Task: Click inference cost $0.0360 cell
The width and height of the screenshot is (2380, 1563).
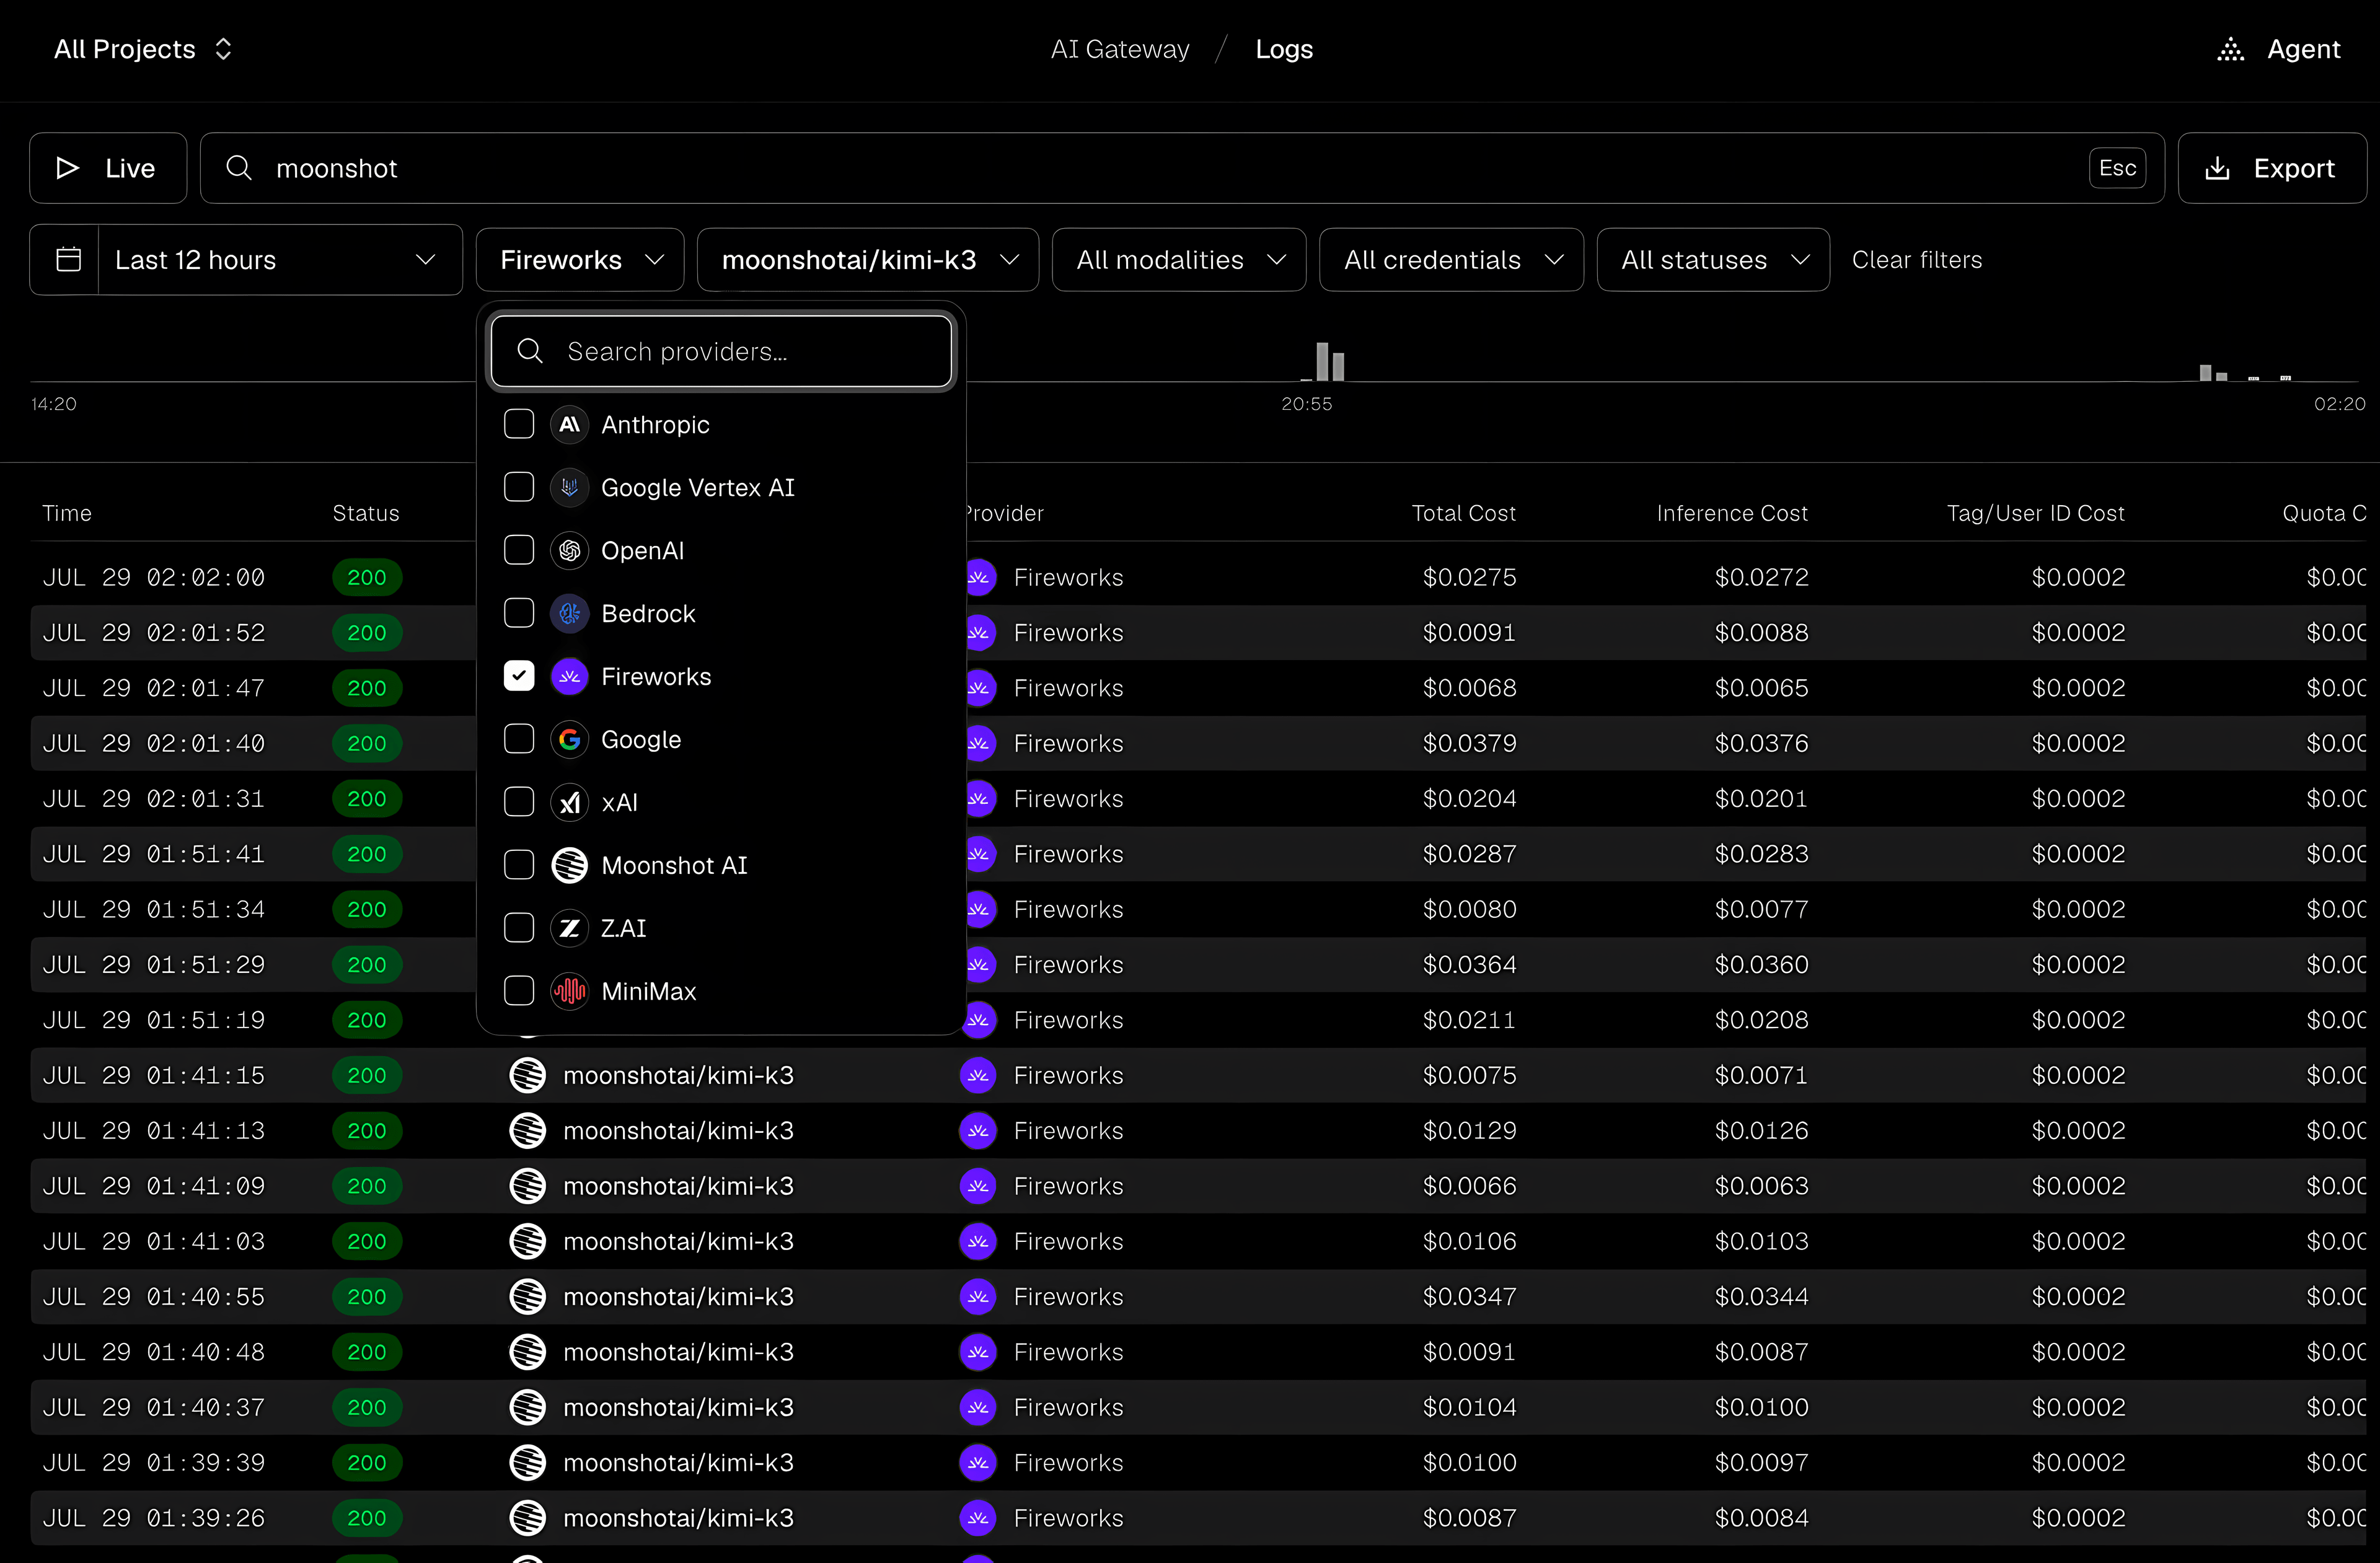Action: coord(1761,965)
